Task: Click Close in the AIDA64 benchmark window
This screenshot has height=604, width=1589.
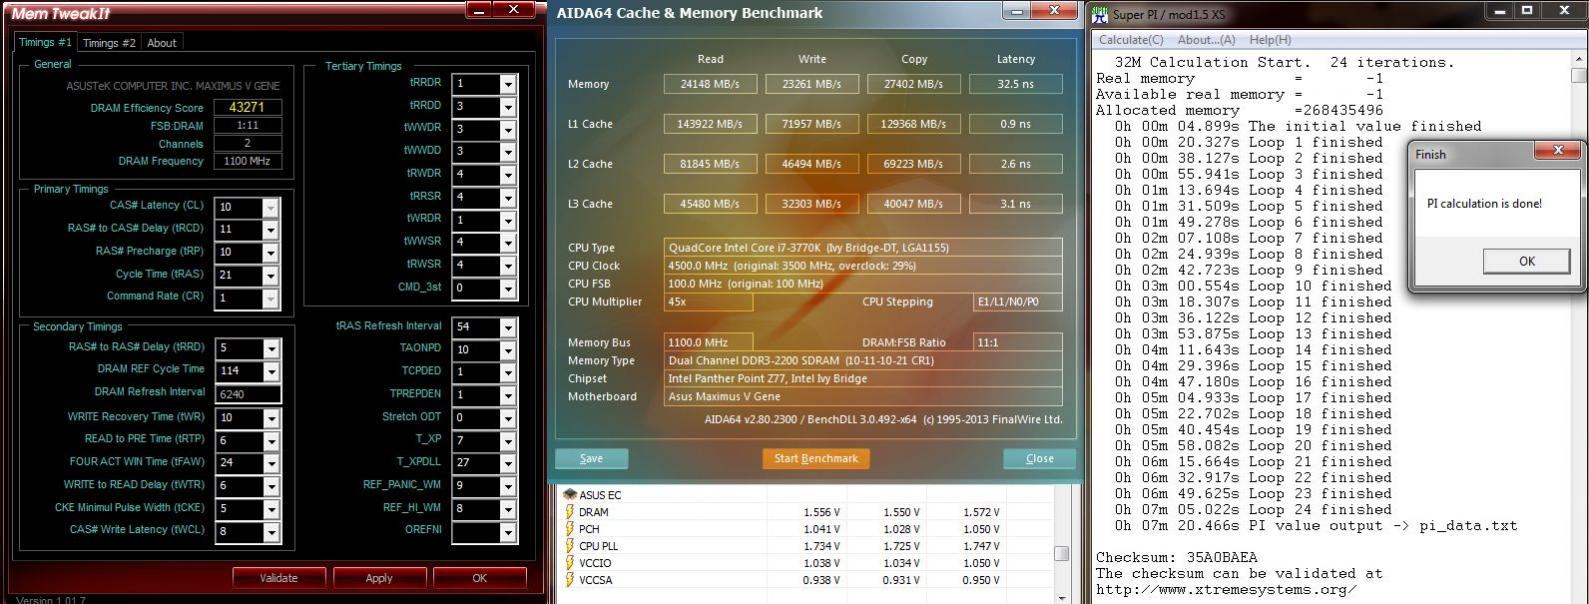Action: 1040,458
